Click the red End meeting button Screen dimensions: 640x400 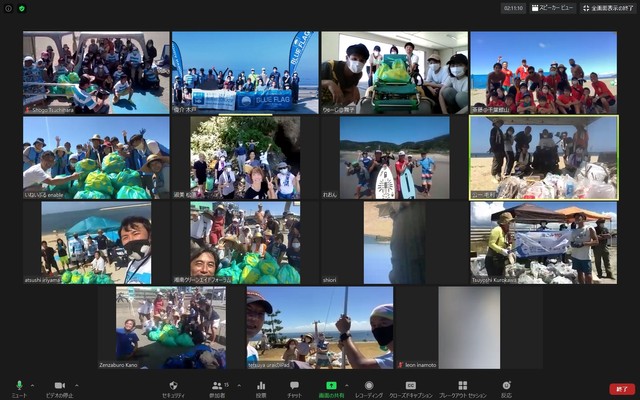tap(622, 389)
